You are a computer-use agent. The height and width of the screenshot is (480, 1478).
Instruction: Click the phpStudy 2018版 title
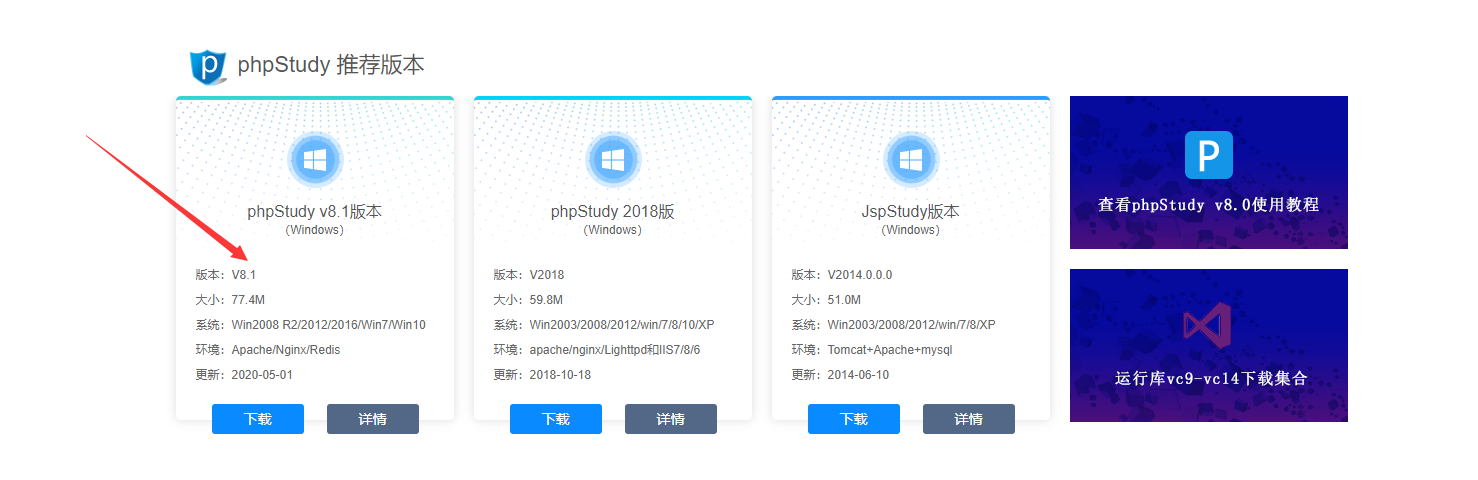coord(613,212)
